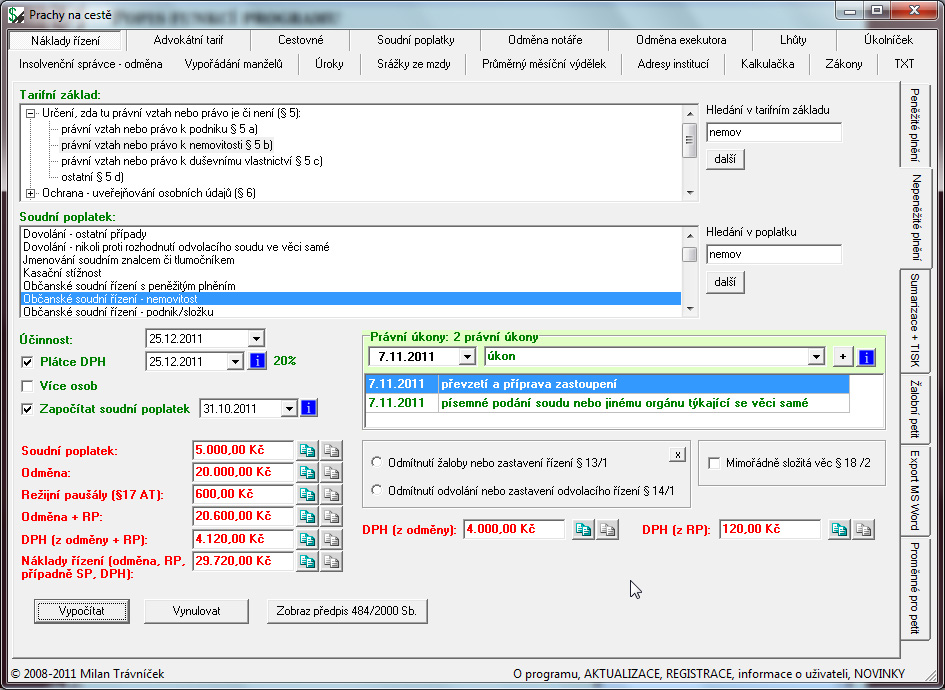Switch to the Advokátní tarif tab
945x690 pixels.
tap(189, 40)
